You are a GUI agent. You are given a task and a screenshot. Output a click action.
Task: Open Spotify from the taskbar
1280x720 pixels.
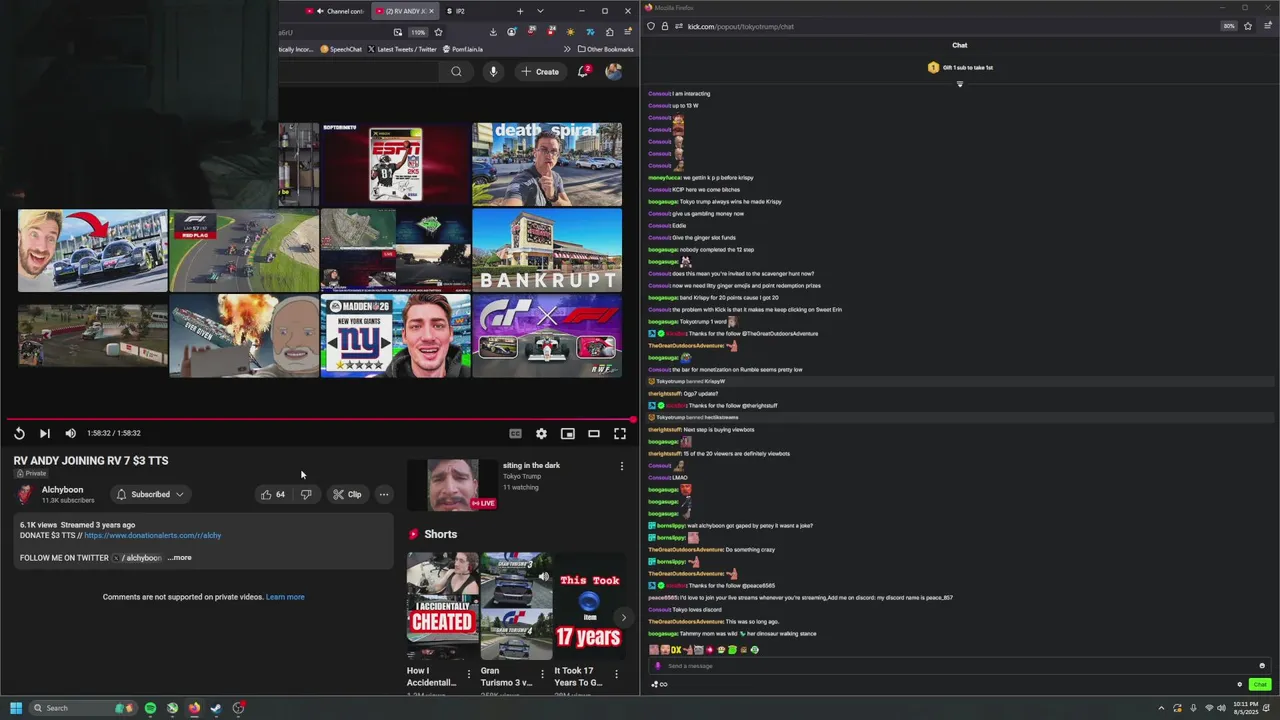[150, 708]
